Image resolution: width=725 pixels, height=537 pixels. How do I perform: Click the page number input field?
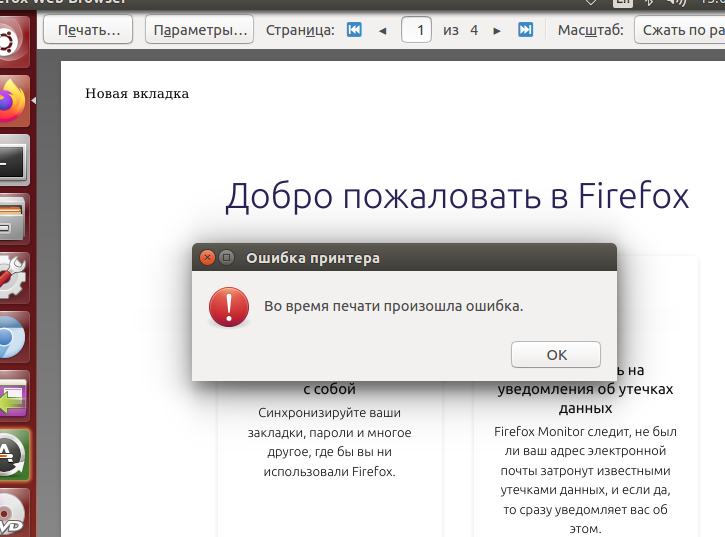point(417,30)
